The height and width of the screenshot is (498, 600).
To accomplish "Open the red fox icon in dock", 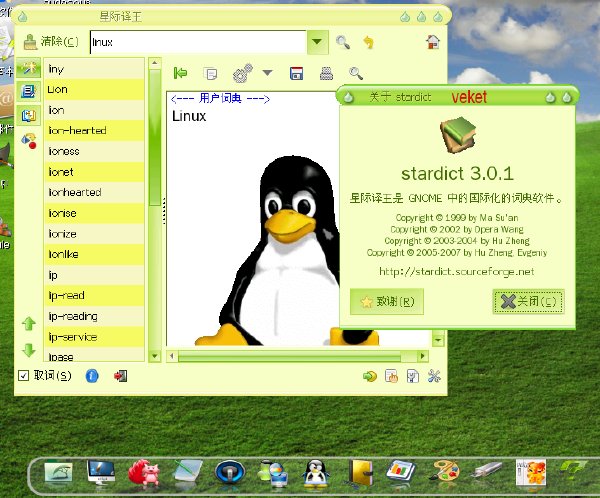I will (144, 473).
